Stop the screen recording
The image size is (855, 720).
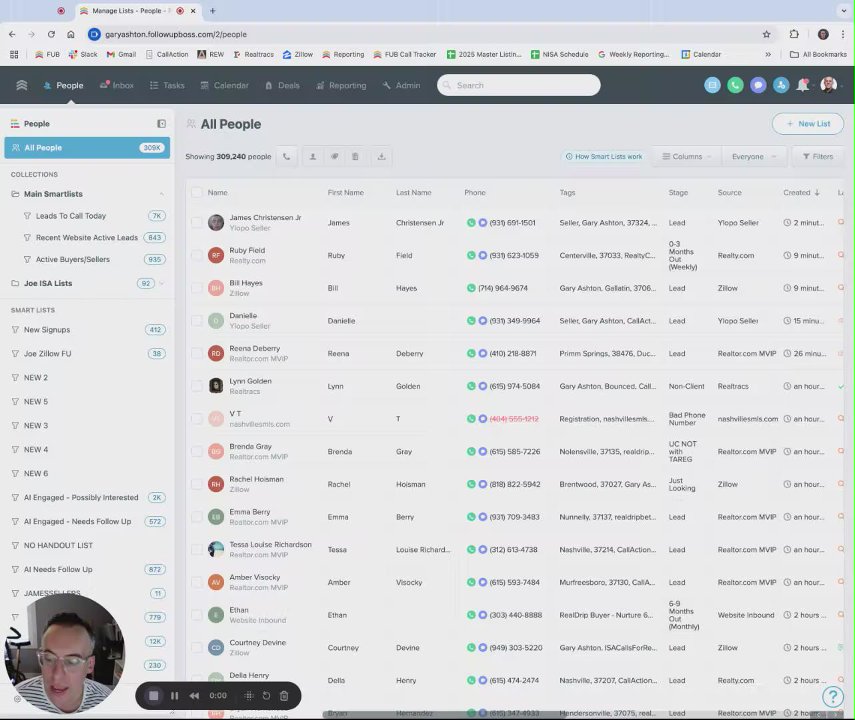154,696
